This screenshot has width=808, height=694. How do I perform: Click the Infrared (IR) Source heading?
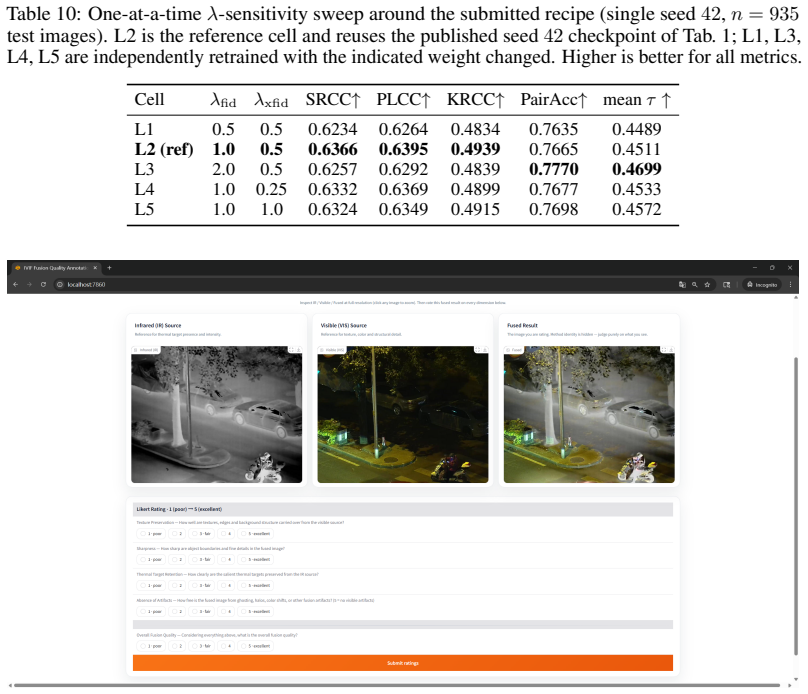[x=158, y=326]
